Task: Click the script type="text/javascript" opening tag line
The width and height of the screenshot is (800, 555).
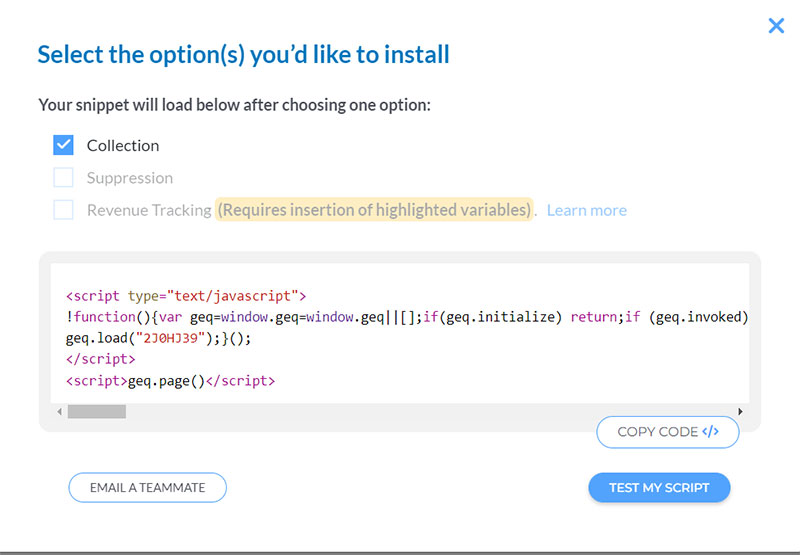Action: point(186,296)
